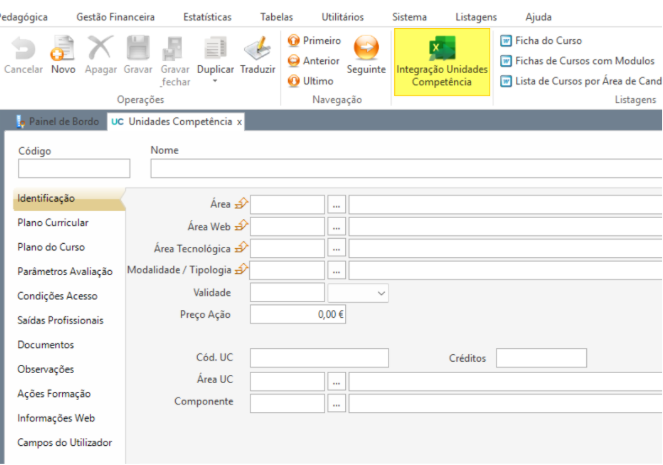Click the Gravar fechar icon

173,49
